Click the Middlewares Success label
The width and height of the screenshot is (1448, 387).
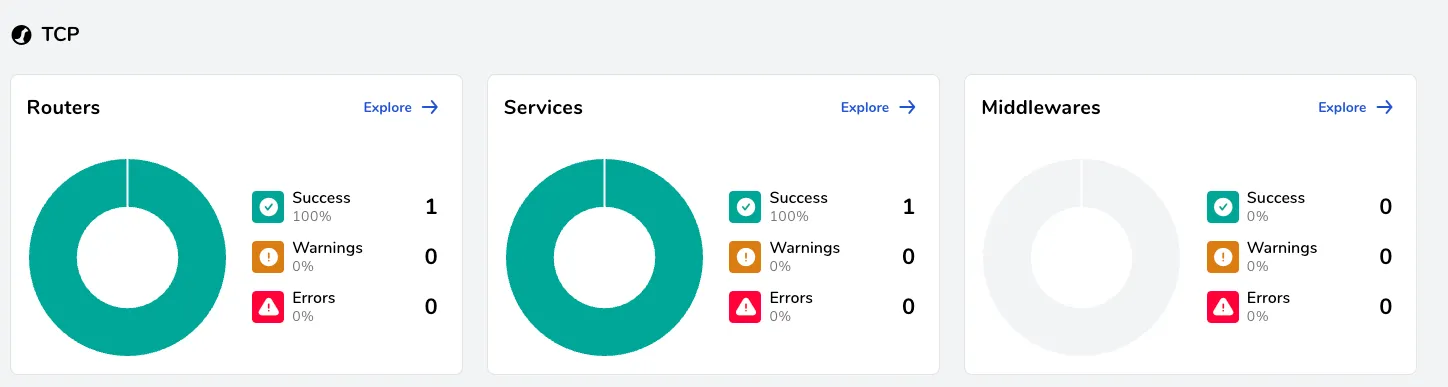pyautogui.click(x=1276, y=198)
